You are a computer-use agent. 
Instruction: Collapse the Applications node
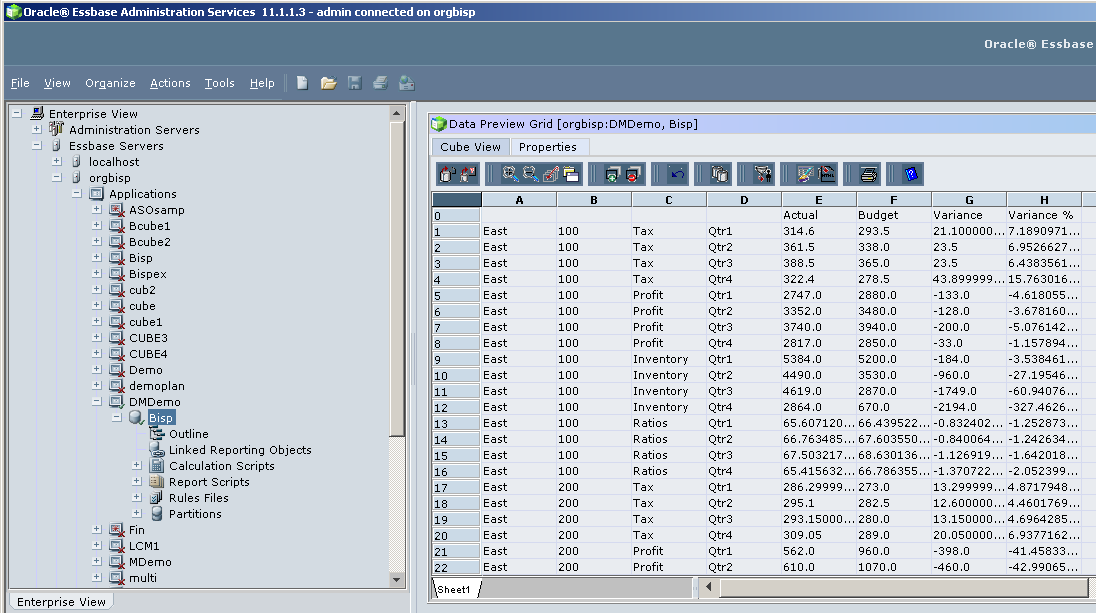pyautogui.click(x=77, y=194)
